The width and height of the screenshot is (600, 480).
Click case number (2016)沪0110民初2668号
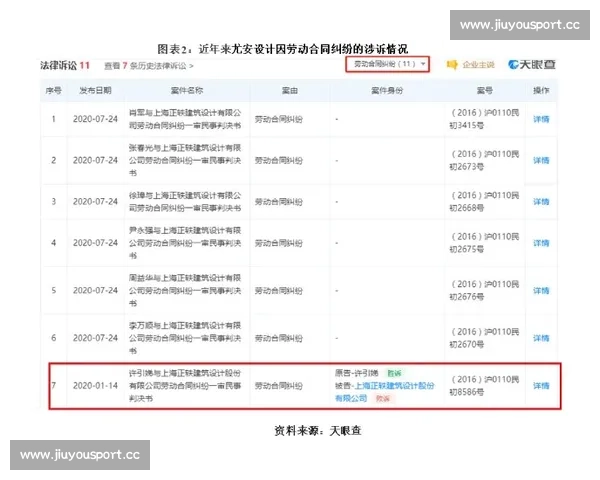(x=484, y=201)
